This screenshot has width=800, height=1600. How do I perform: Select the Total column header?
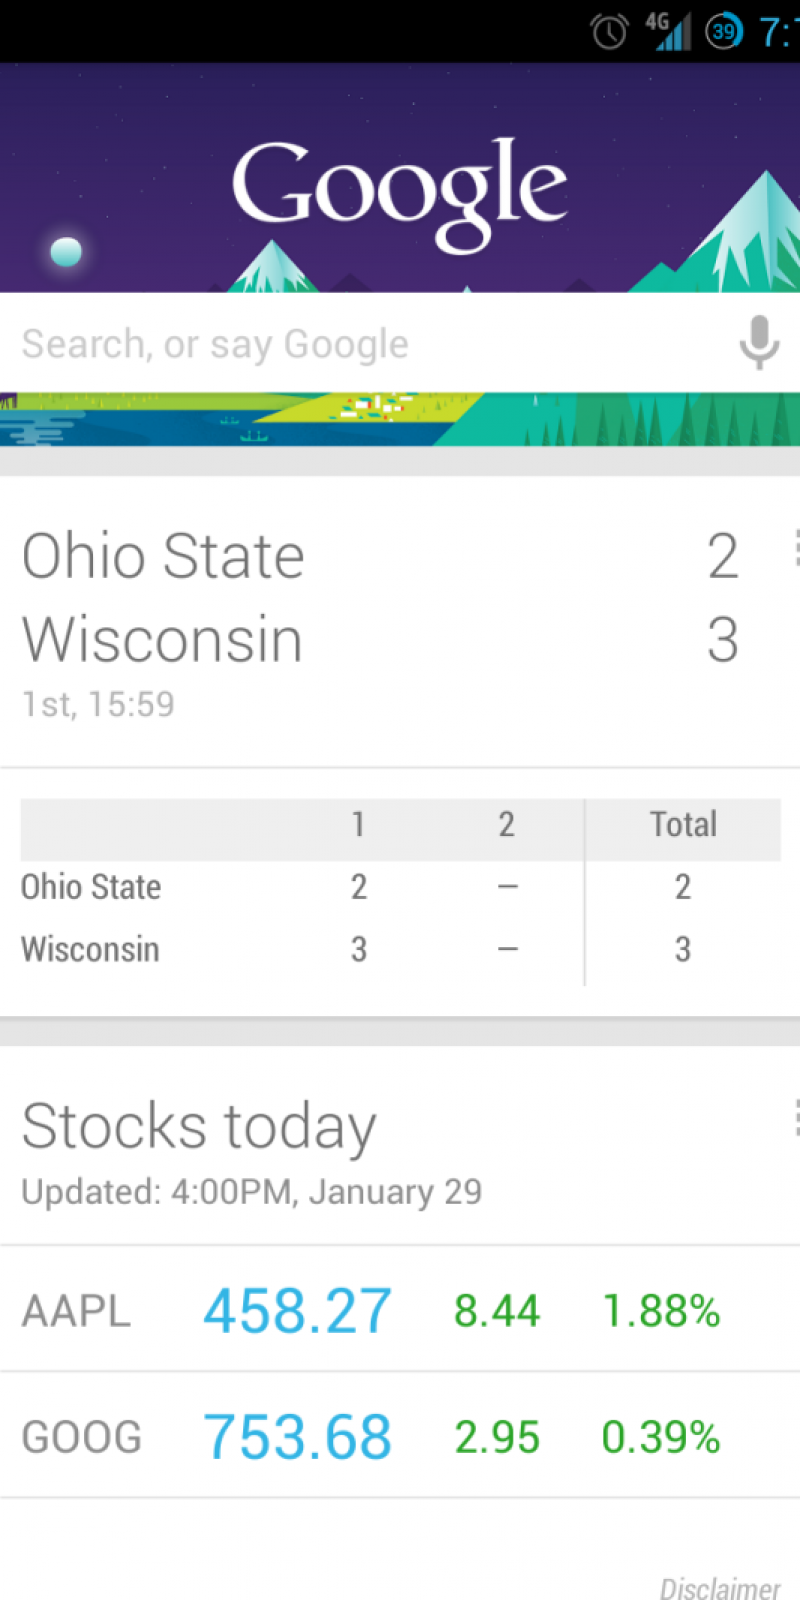[x=683, y=825]
